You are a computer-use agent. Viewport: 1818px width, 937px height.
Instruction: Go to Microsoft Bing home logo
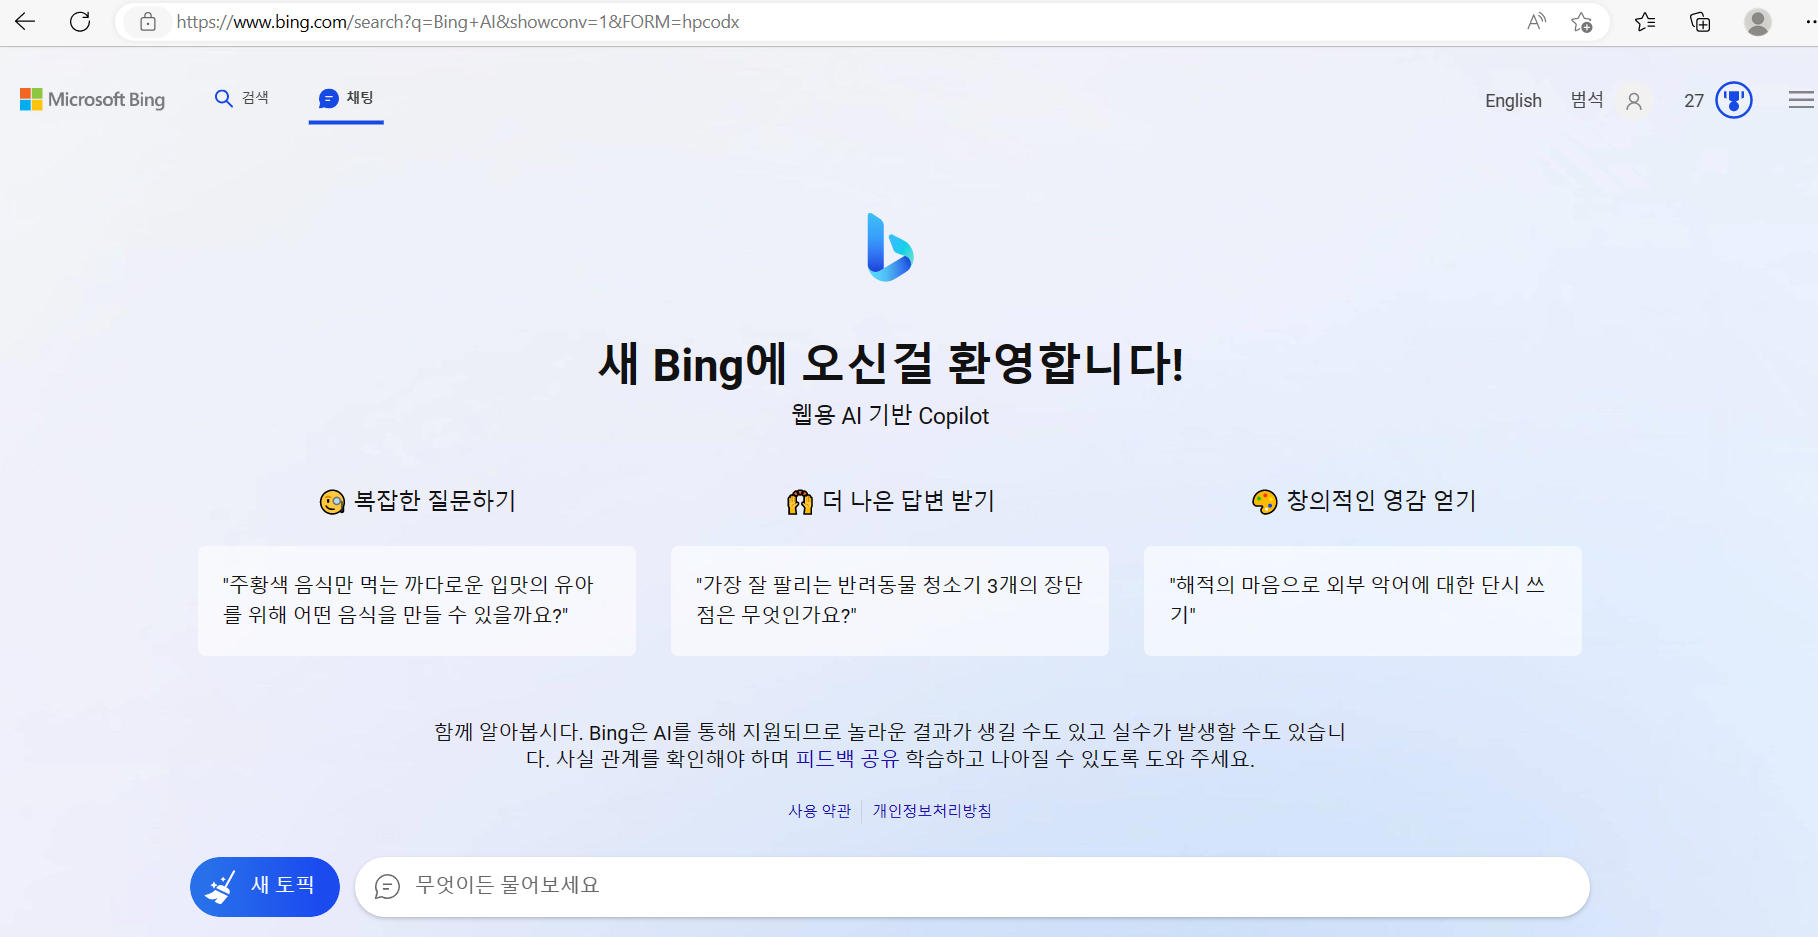92,100
